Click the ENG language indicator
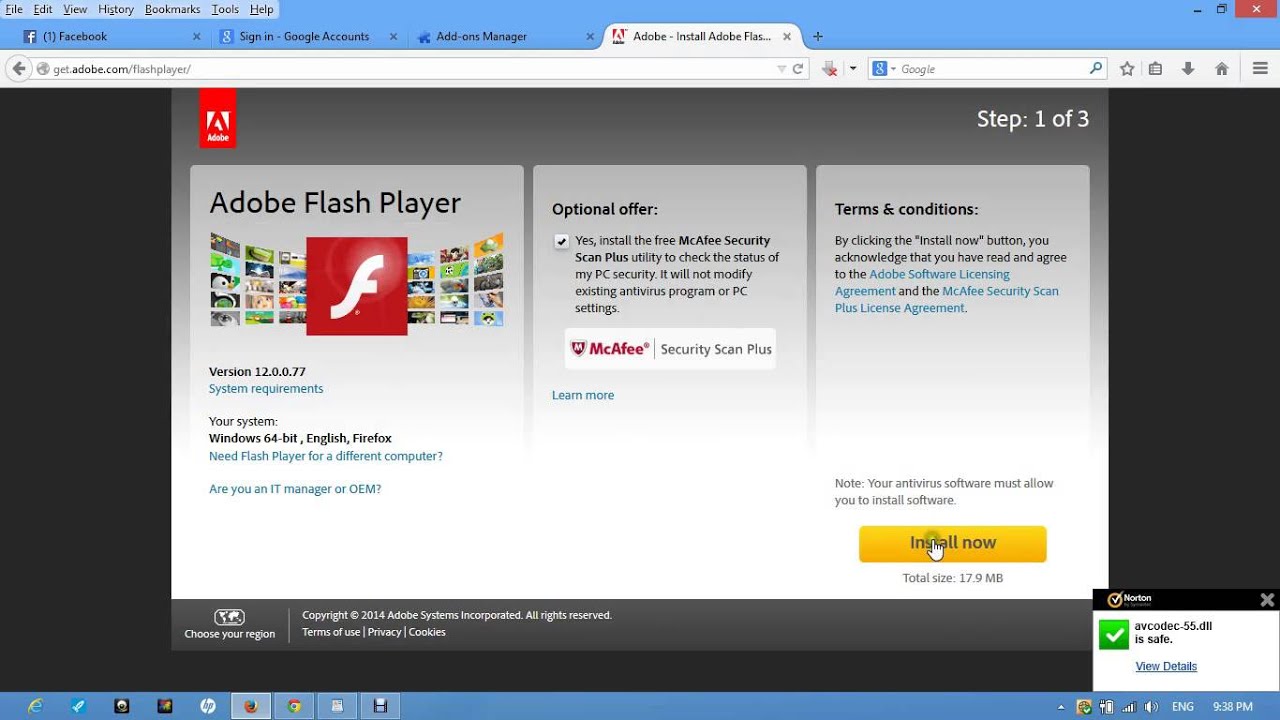The height and width of the screenshot is (720, 1280). 1183,707
